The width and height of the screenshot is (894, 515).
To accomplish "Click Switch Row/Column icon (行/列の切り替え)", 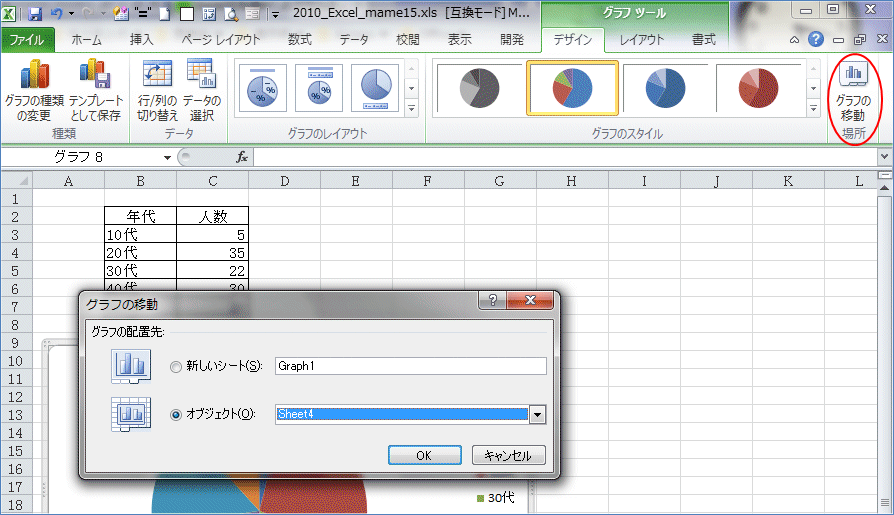I will click(x=157, y=90).
